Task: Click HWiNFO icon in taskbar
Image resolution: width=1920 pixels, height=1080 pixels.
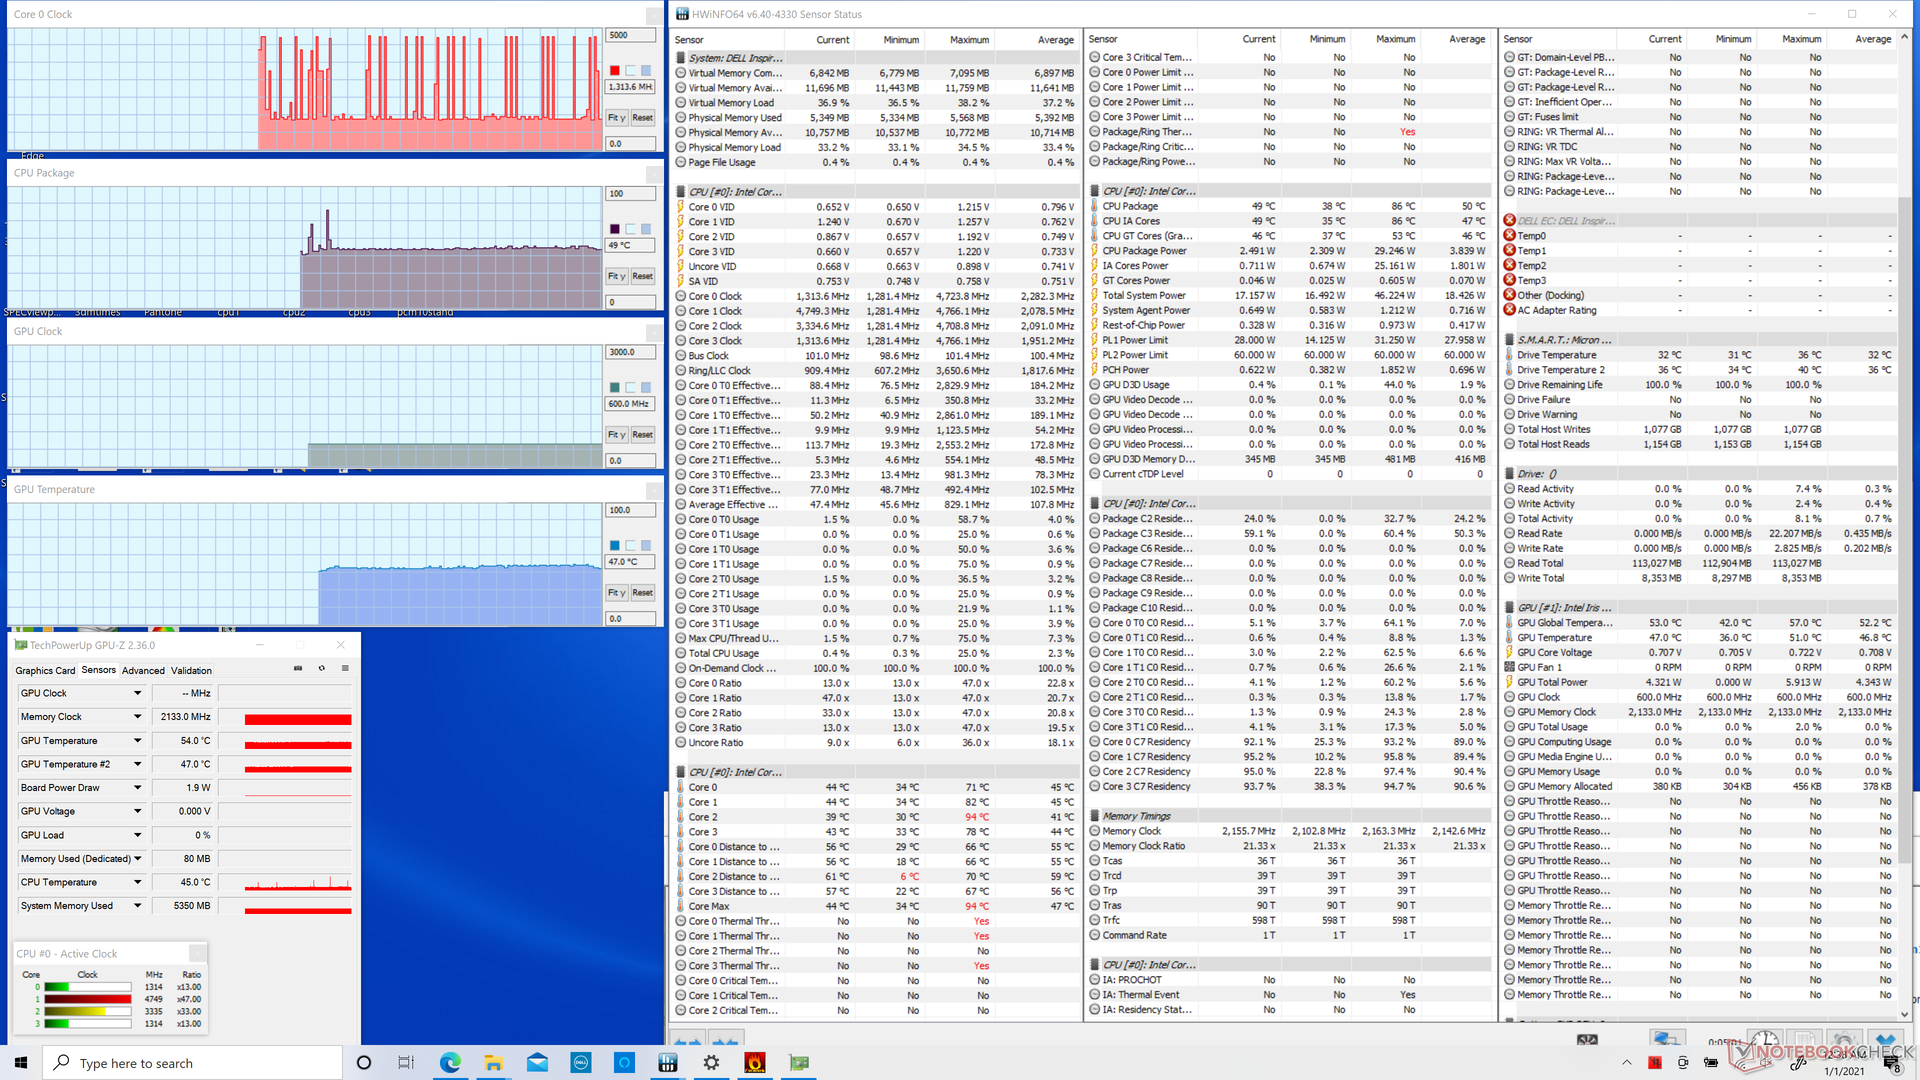Action: pos(668,1062)
